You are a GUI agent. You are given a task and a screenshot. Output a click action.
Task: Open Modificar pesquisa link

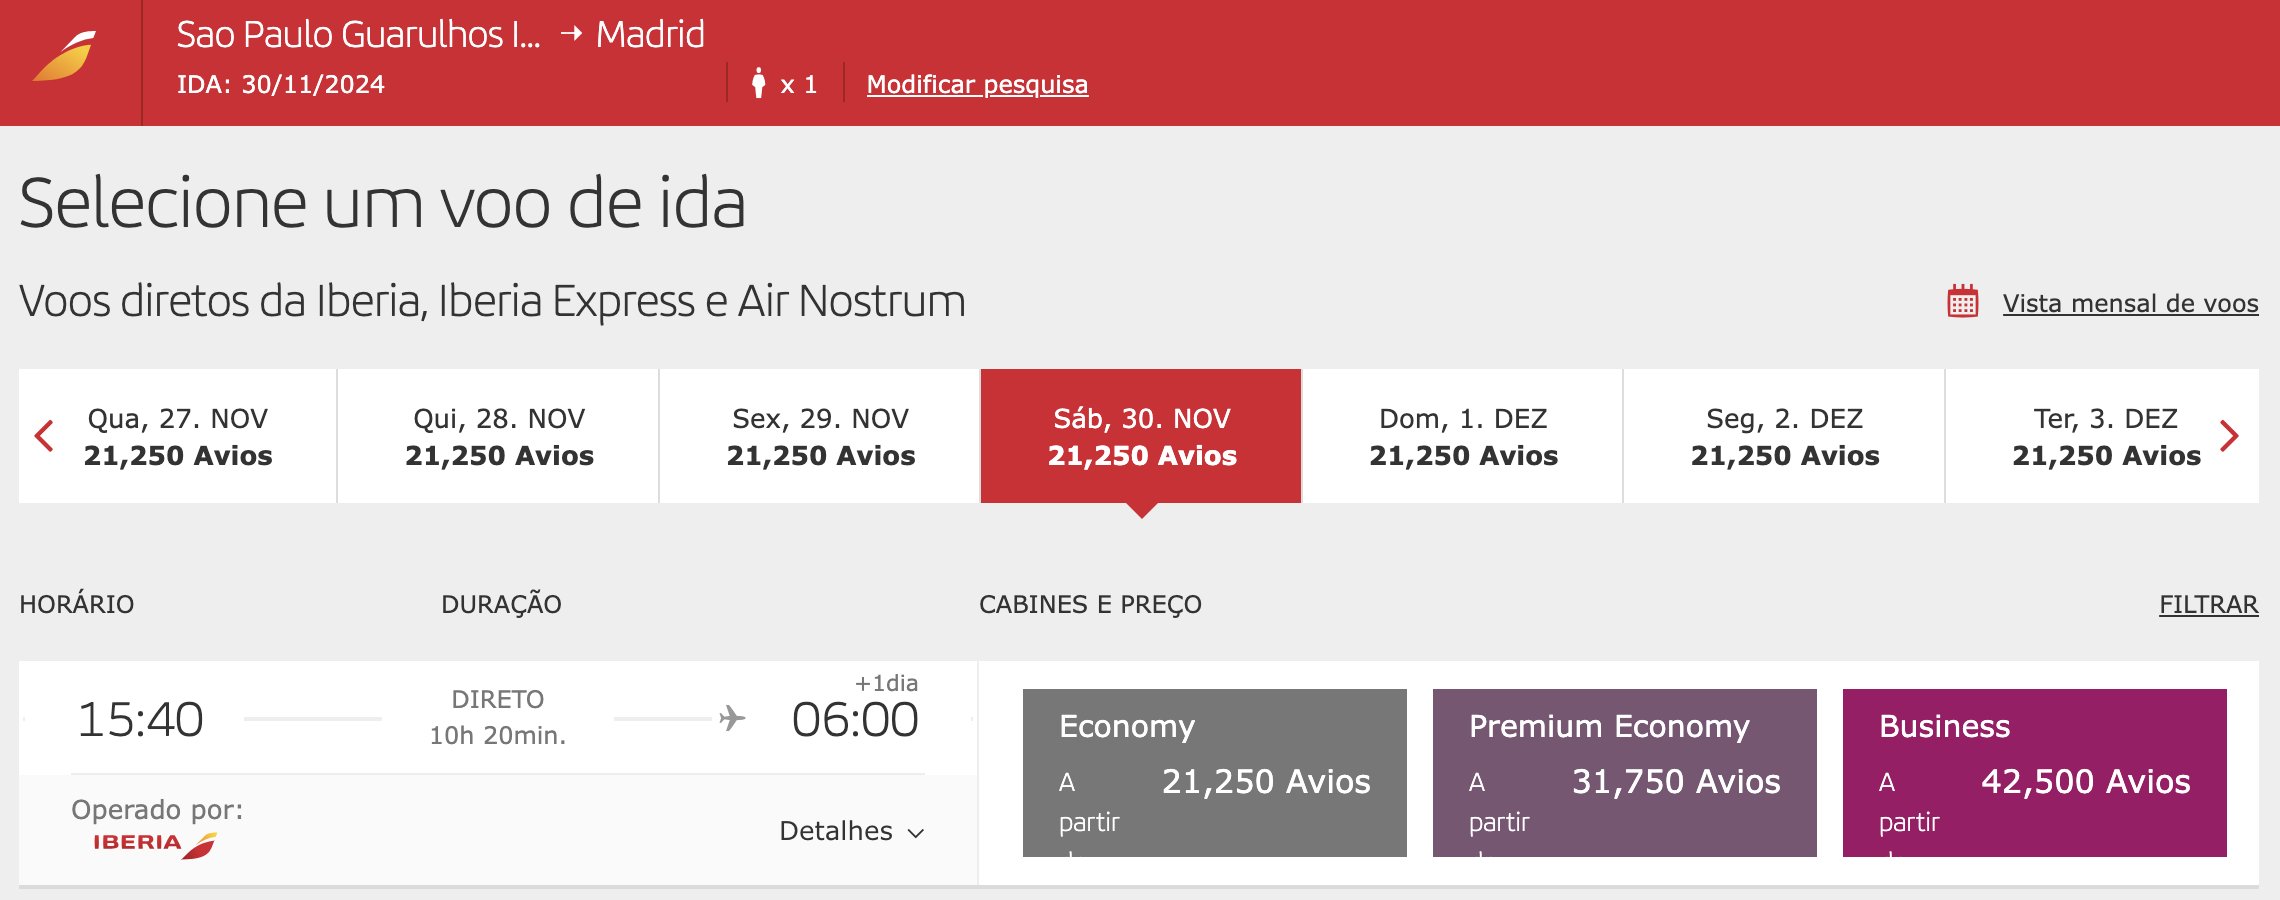click(977, 84)
